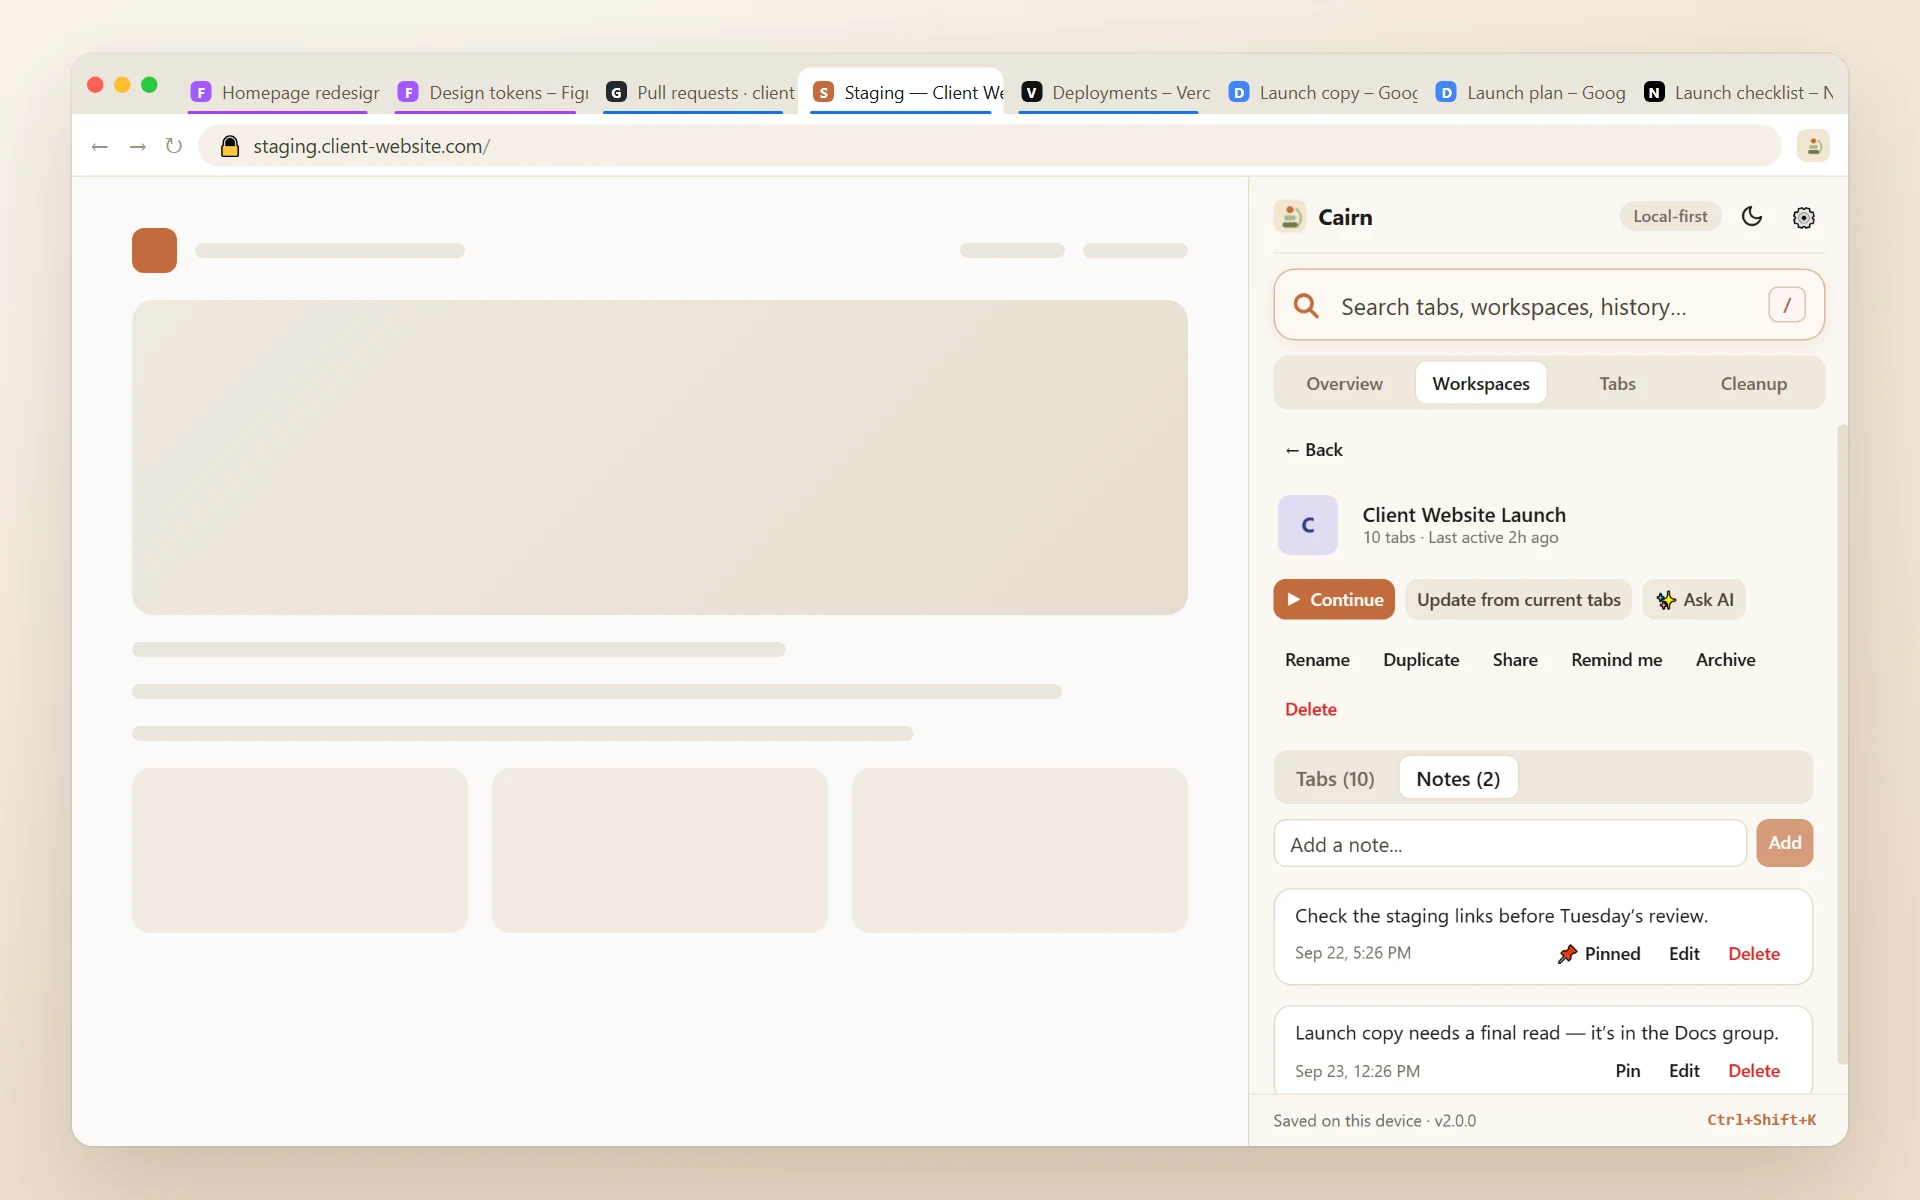The image size is (1920, 1200).
Task: Ask AI about this workspace
Action: 1694,599
